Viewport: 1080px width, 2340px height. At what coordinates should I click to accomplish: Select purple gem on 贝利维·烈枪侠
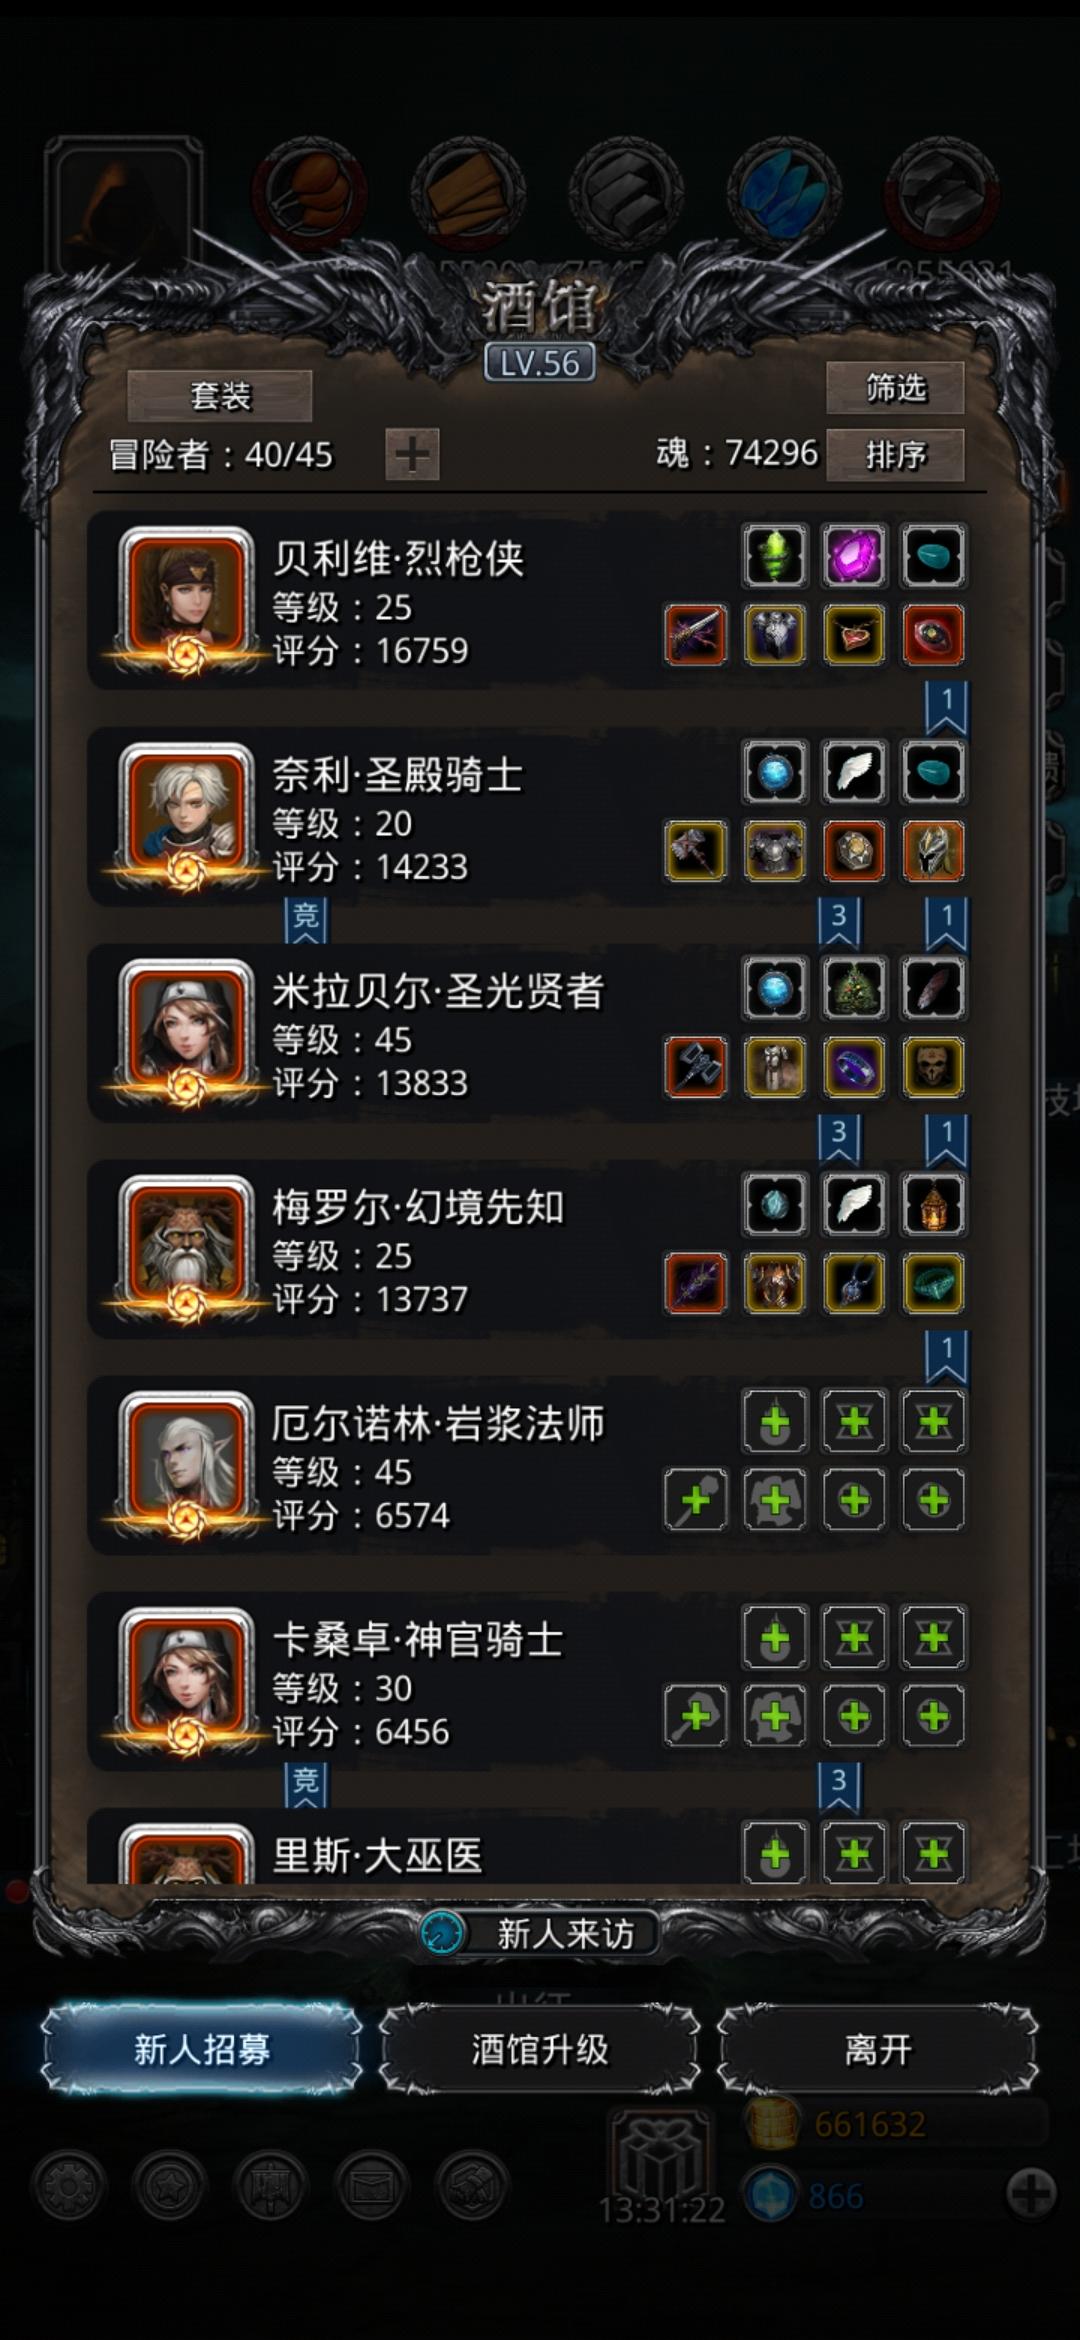854,556
